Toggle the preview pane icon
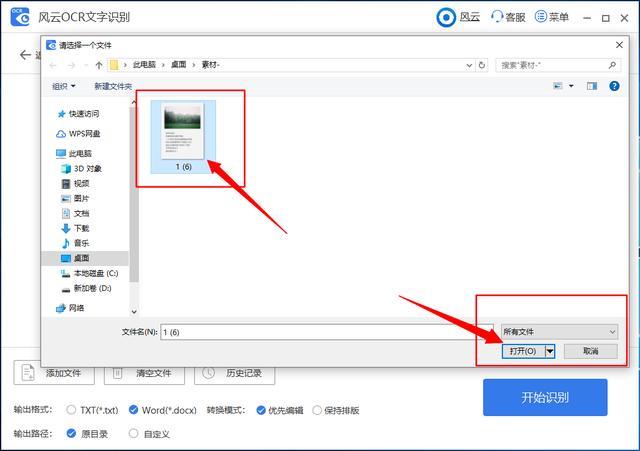Screen dimensions: 640x451 [x=592, y=86]
